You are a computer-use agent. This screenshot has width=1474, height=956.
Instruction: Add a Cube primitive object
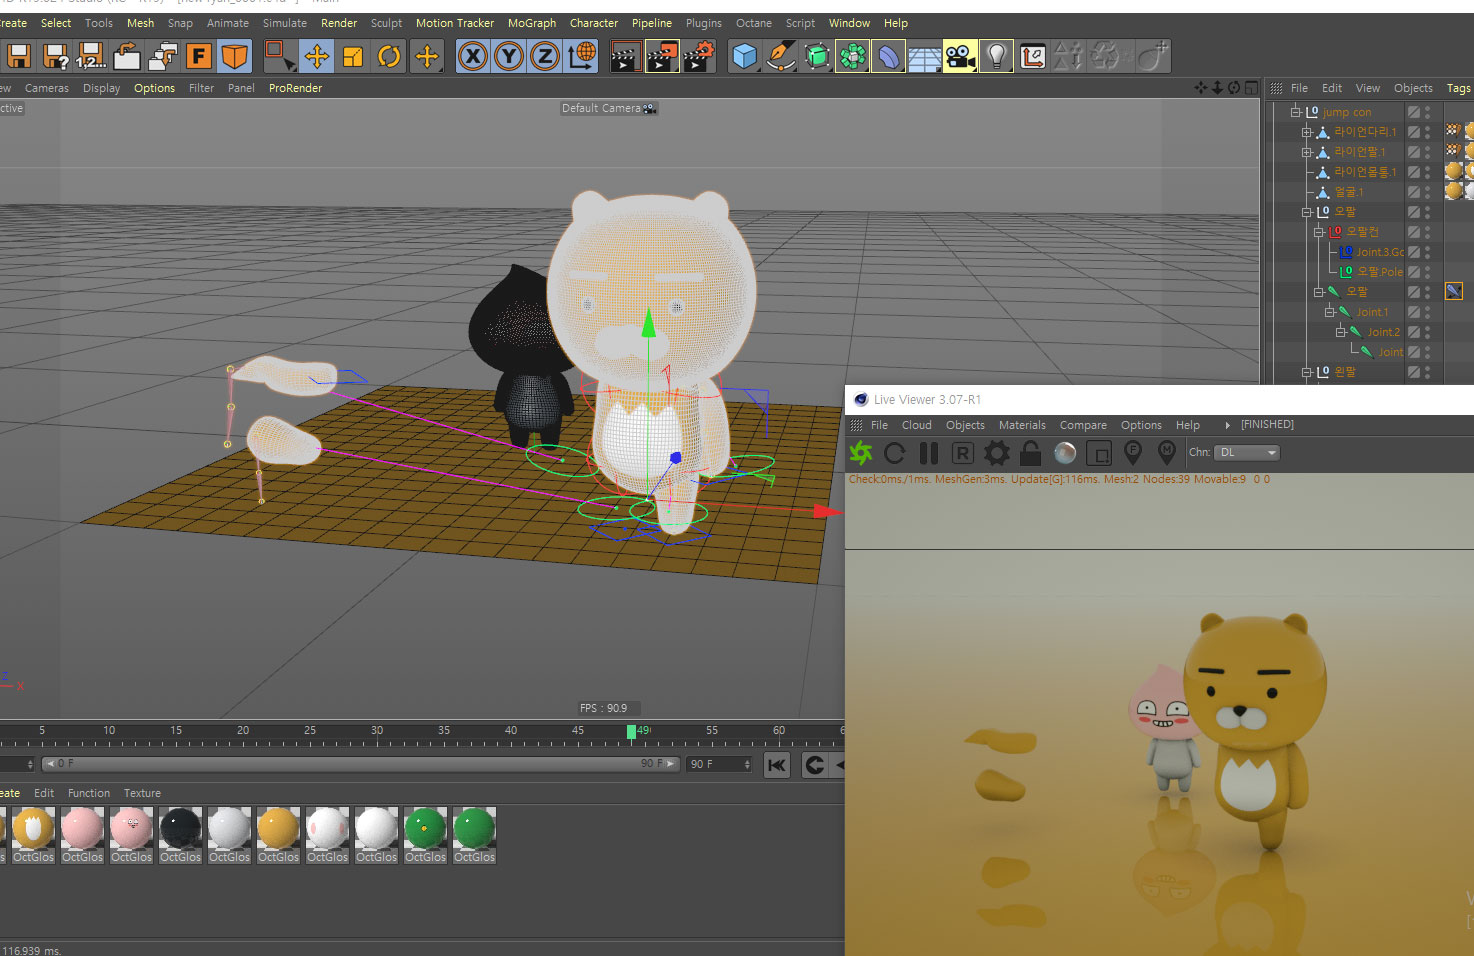pos(745,56)
